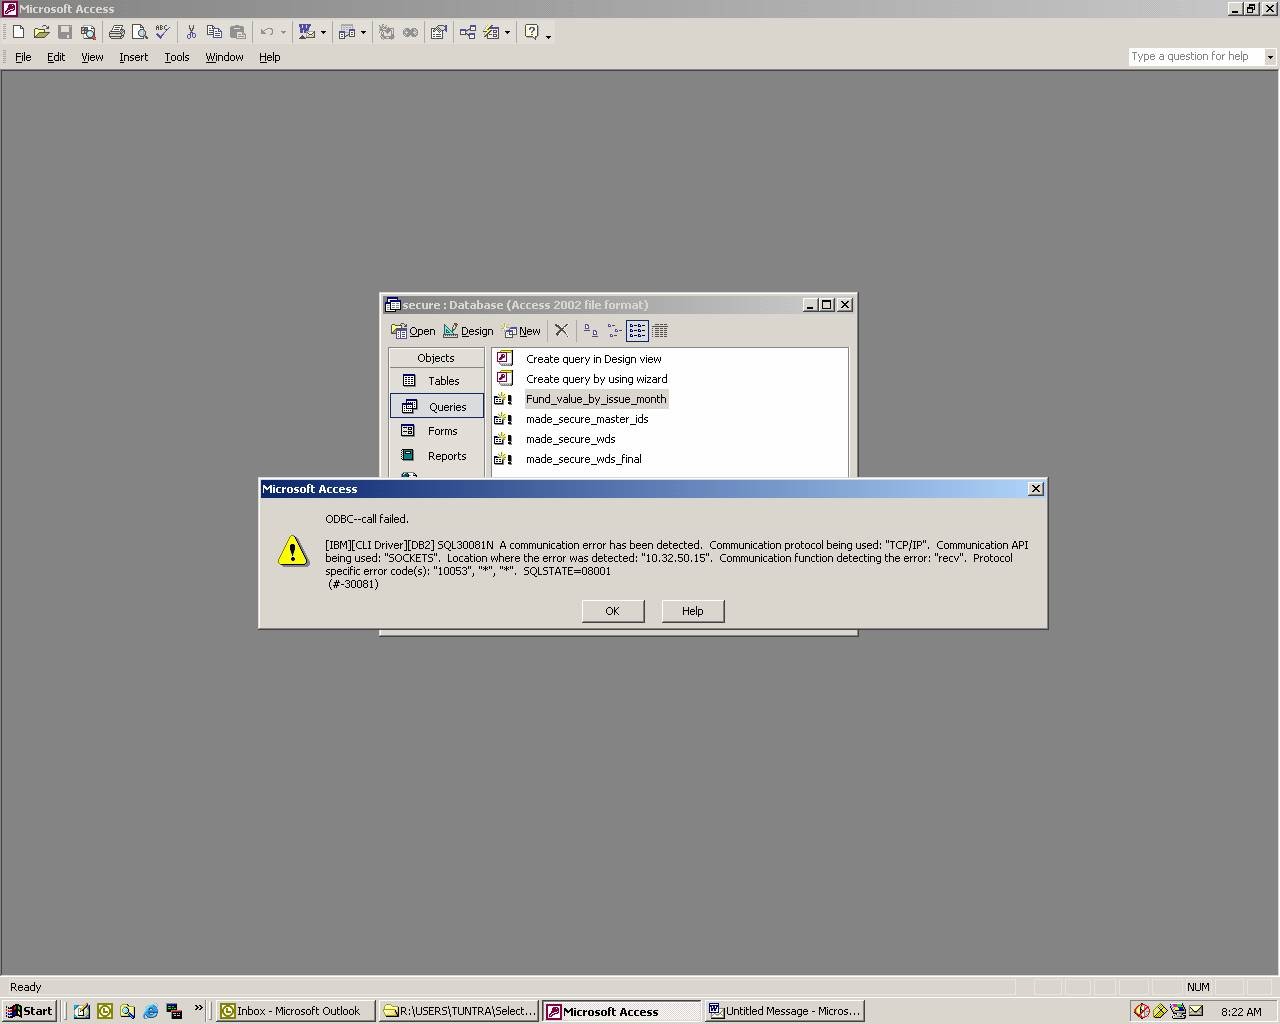
Task: Expand the OfficeLinks dropdown arrow
Action: point(323,32)
